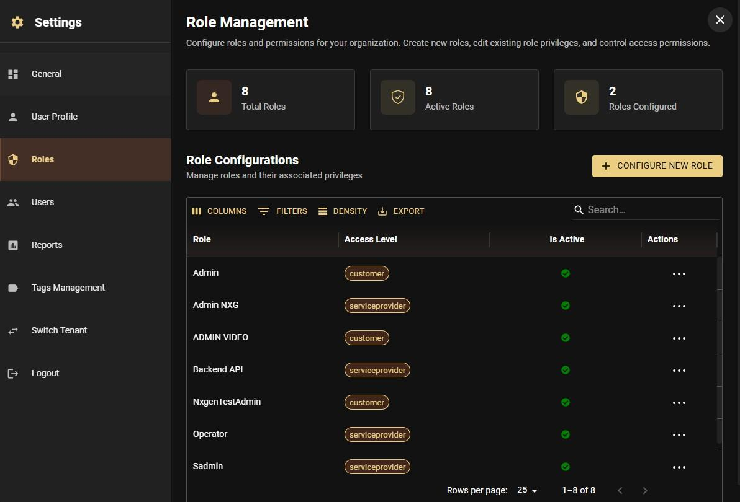Go to User Profile settings

click(85, 117)
